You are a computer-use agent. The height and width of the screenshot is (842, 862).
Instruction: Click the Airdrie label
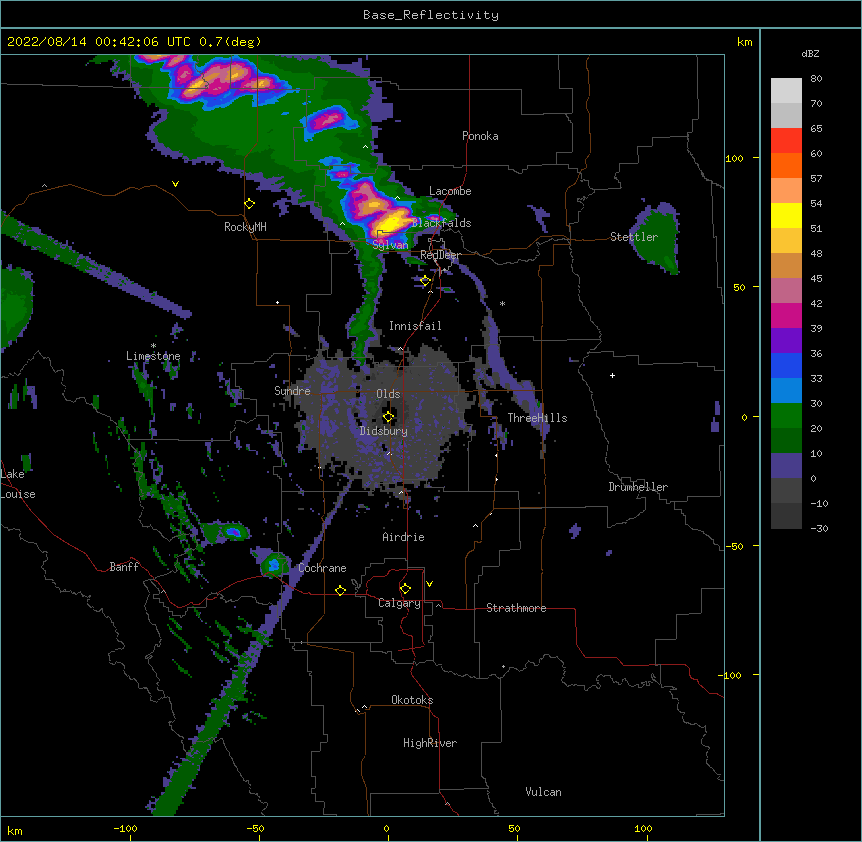403,537
